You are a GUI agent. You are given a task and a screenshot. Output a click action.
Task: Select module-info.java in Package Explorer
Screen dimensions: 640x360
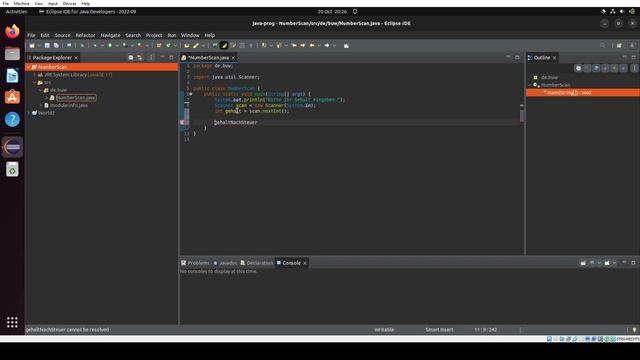[x=69, y=105]
